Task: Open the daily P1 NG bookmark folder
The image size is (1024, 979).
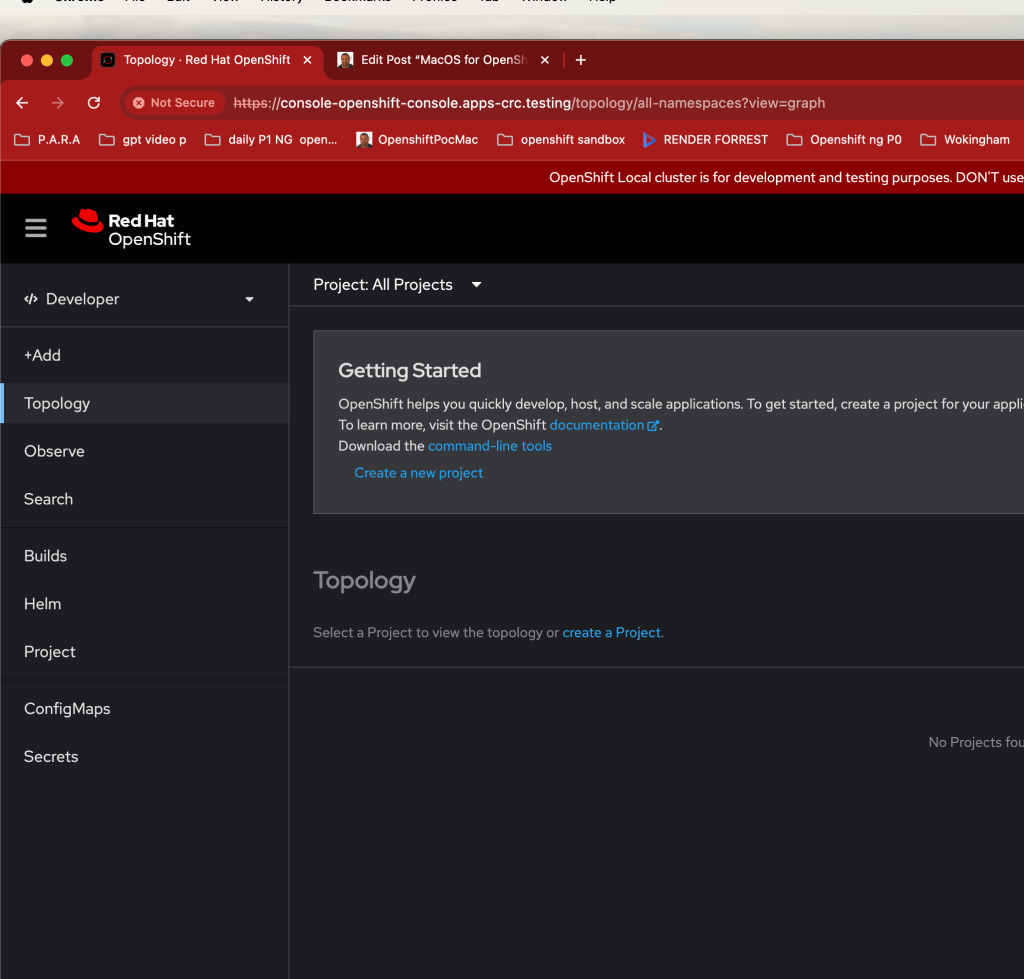Action: tap(271, 140)
